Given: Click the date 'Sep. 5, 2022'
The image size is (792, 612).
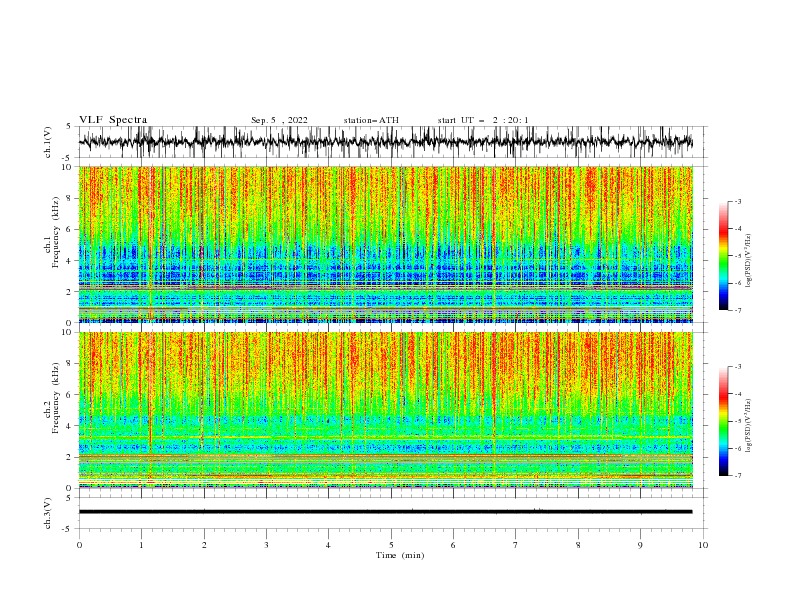Looking at the screenshot, I should tap(279, 120).
